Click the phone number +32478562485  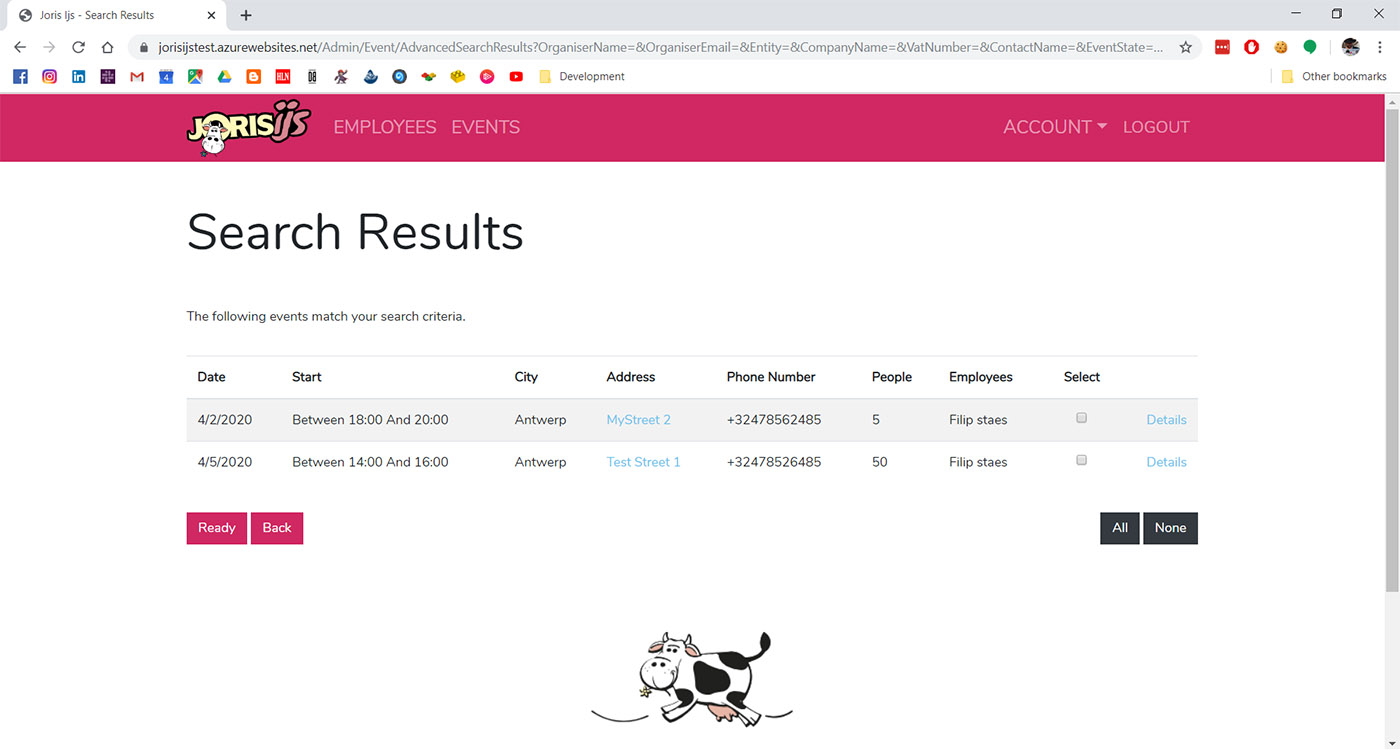click(774, 420)
